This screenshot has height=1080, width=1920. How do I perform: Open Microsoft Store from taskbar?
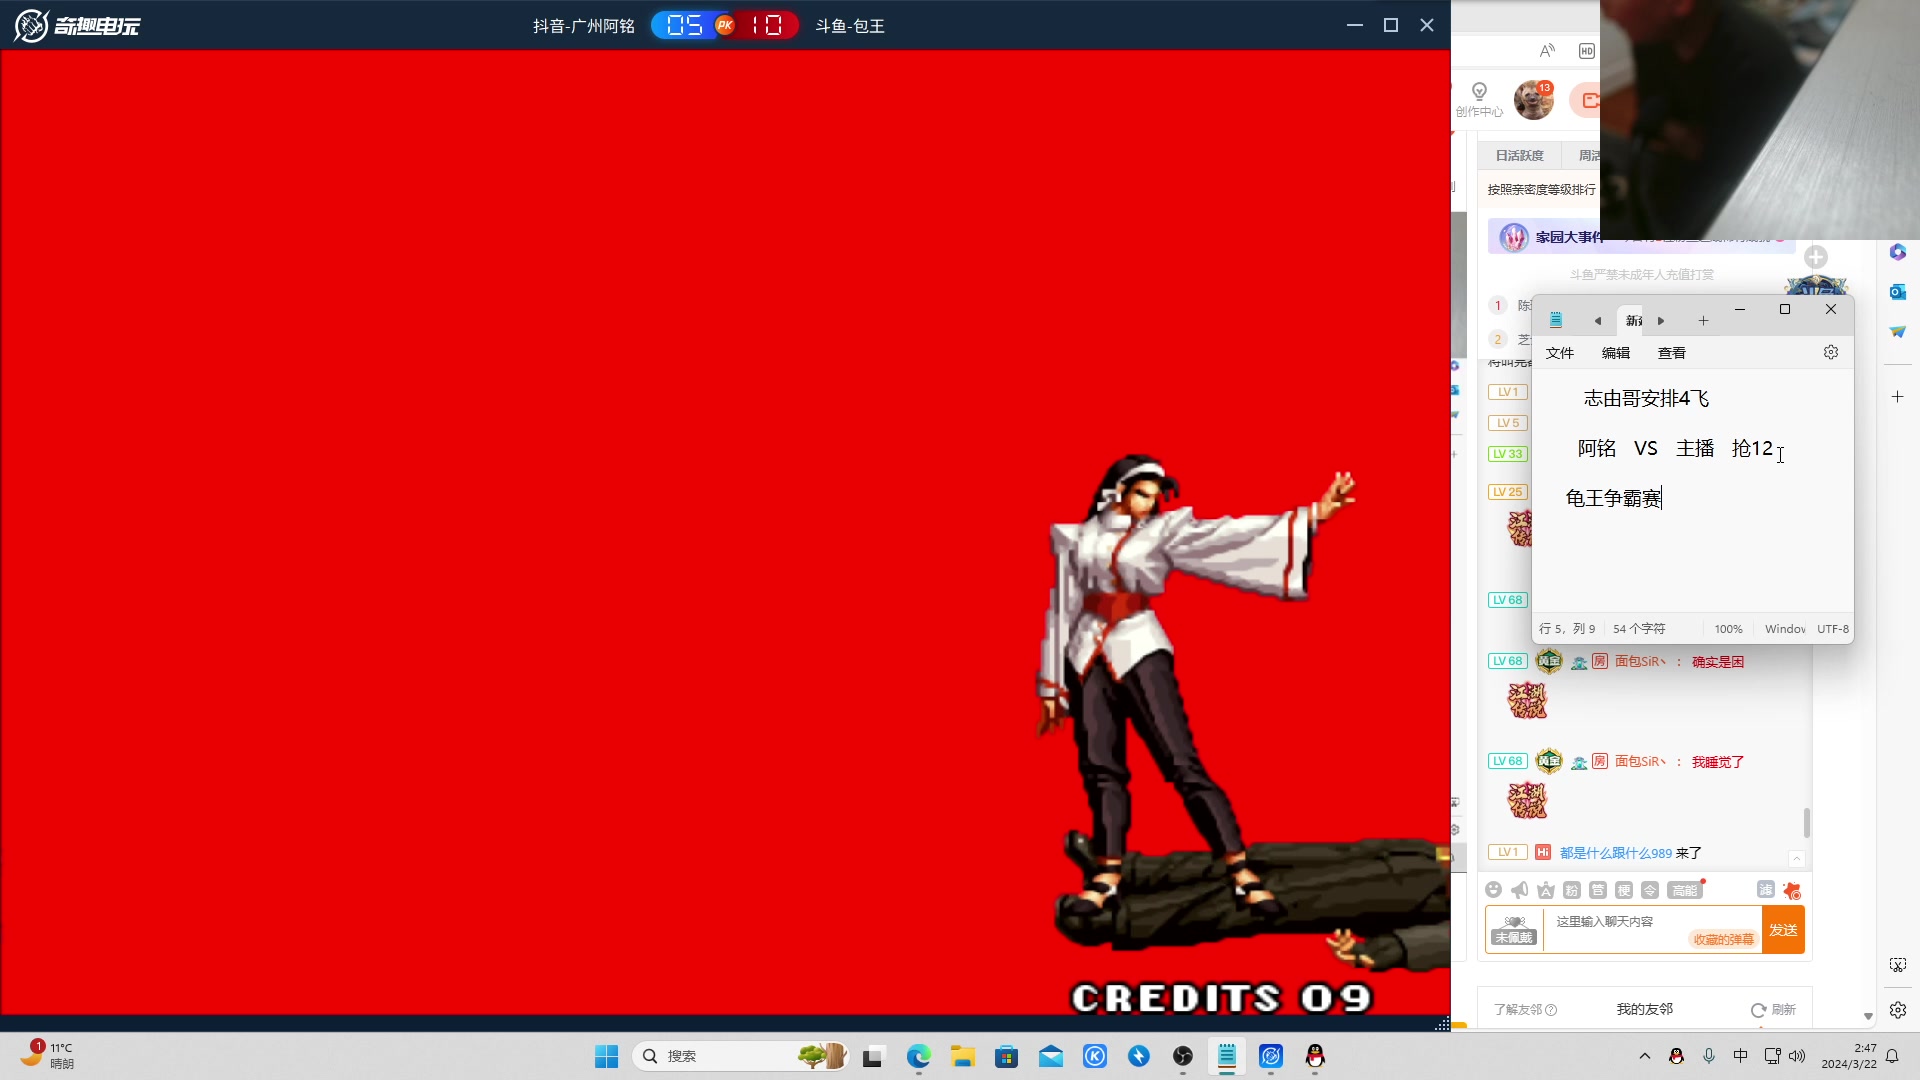(1006, 1056)
